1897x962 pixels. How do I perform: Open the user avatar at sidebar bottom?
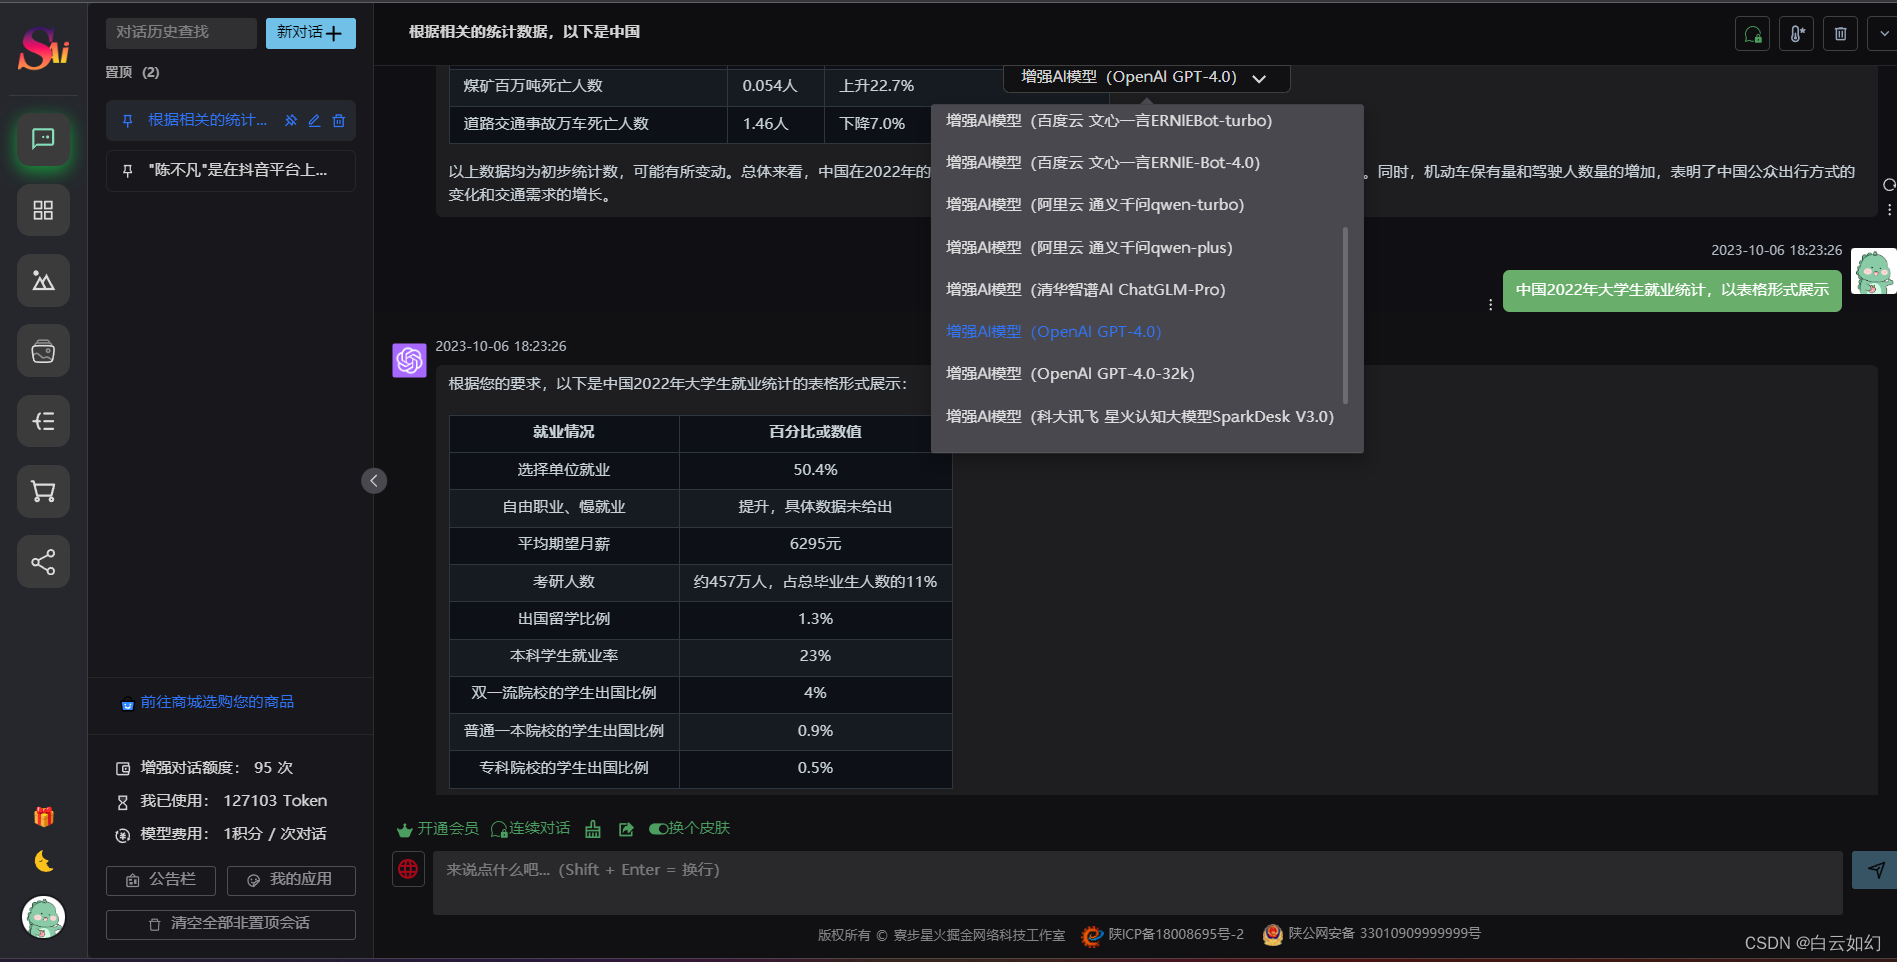43,917
